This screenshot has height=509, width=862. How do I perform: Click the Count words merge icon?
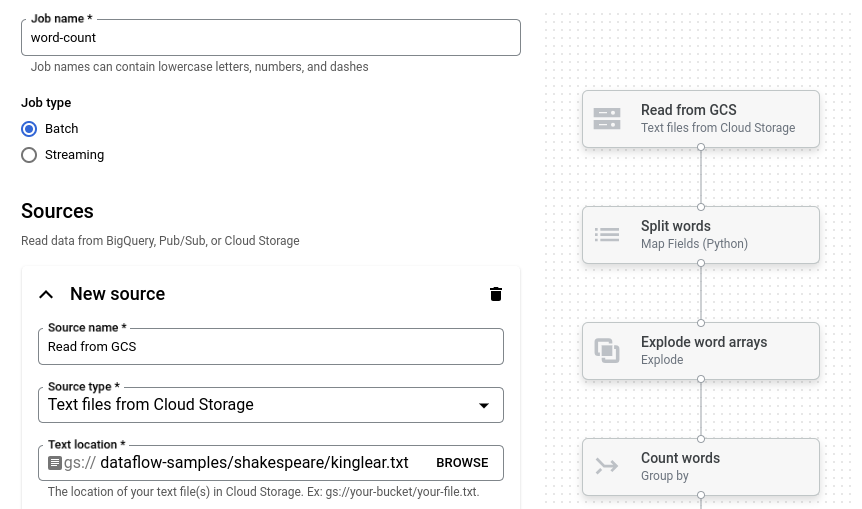point(607,466)
